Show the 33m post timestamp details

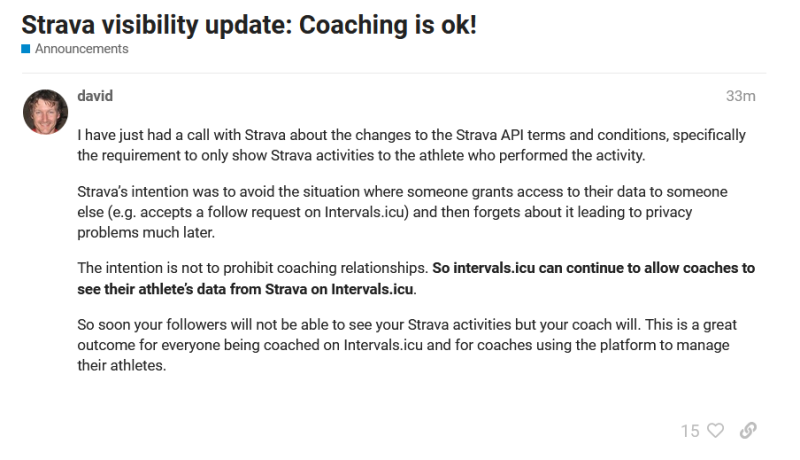click(x=740, y=97)
